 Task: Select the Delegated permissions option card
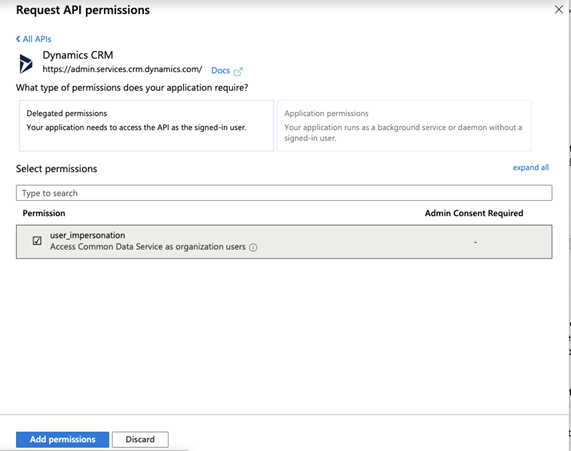coord(146,126)
